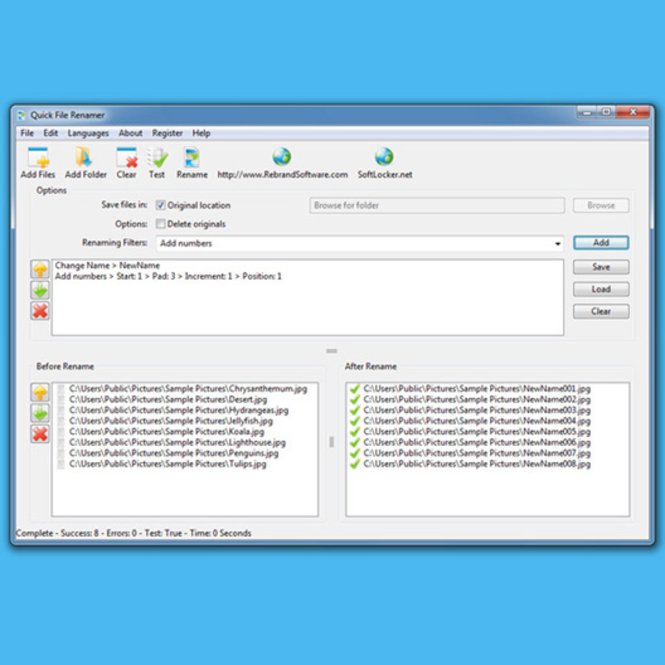Open the Renaming Filters dropdown
The width and height of the screenshot is (665, 665).
click(558, 243)
